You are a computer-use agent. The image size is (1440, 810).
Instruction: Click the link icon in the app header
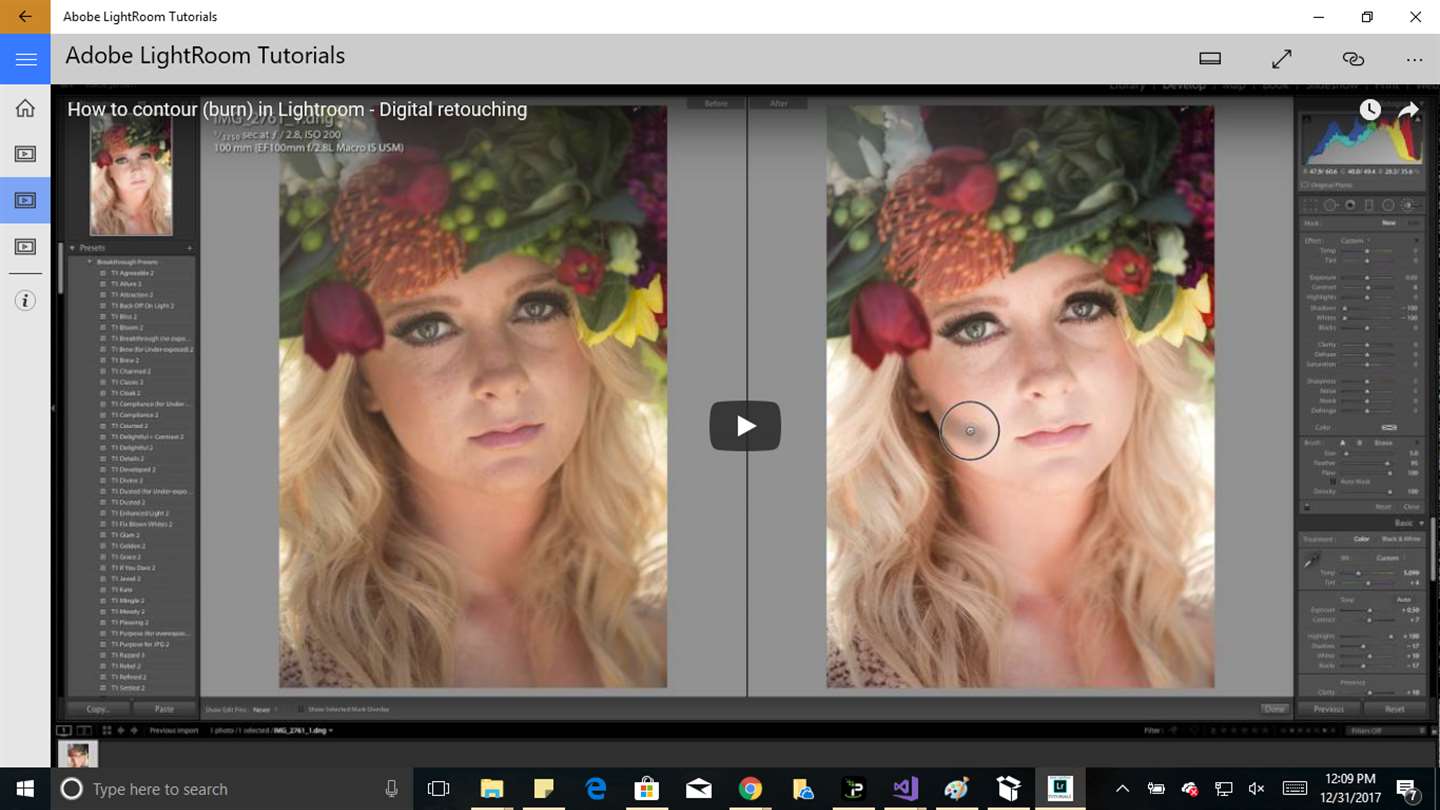[1353, 59]
